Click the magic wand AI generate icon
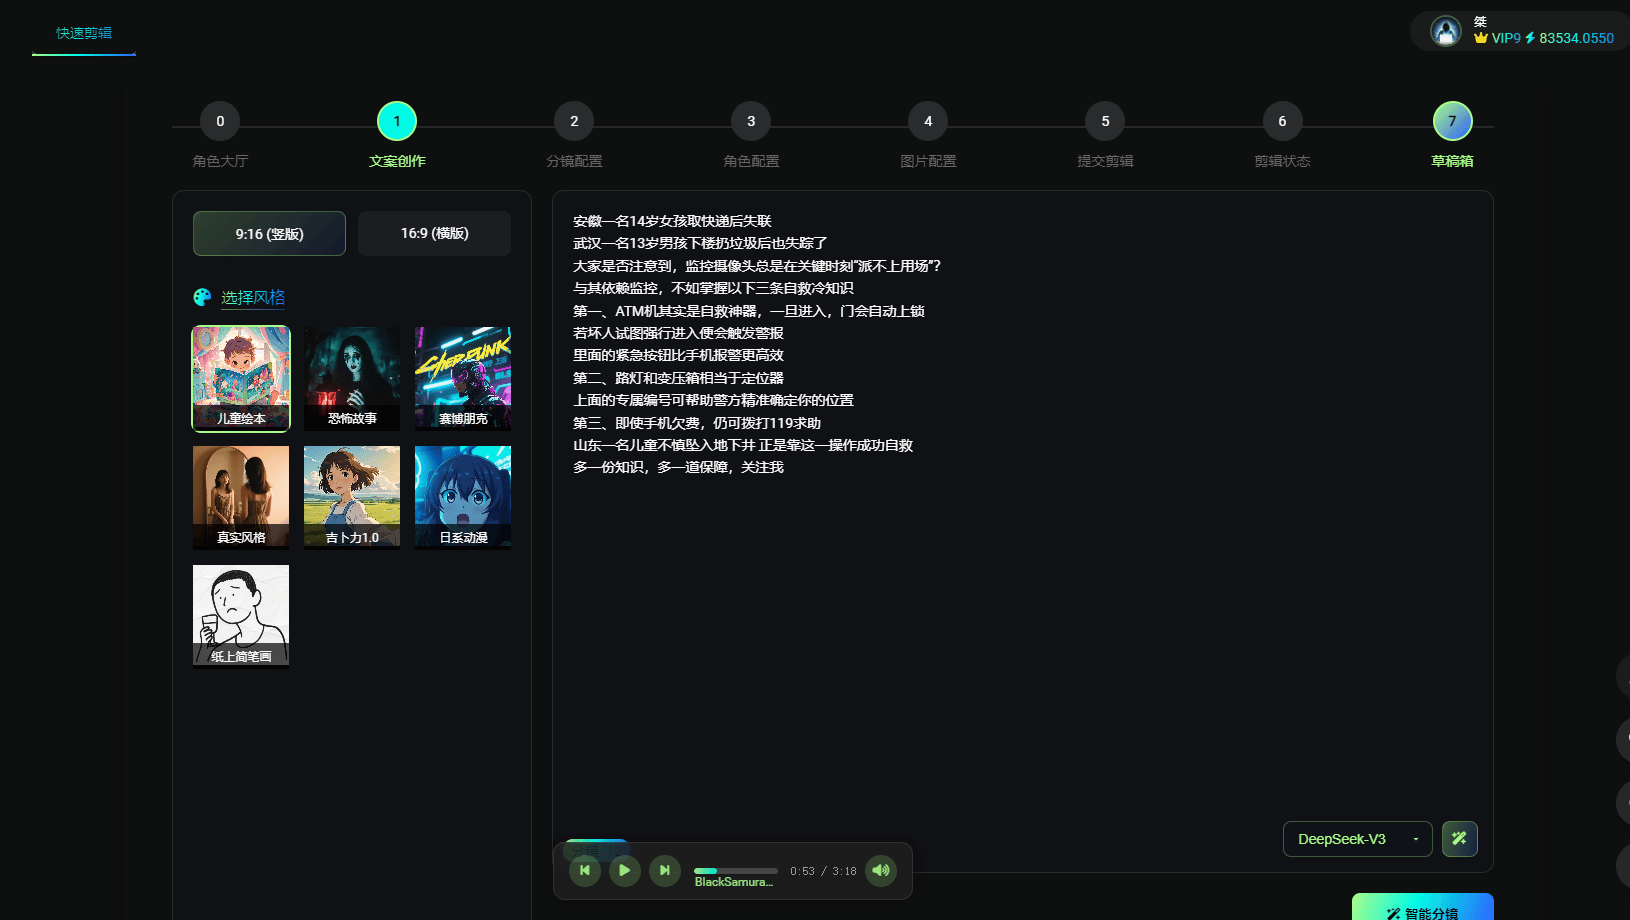 1459,839
